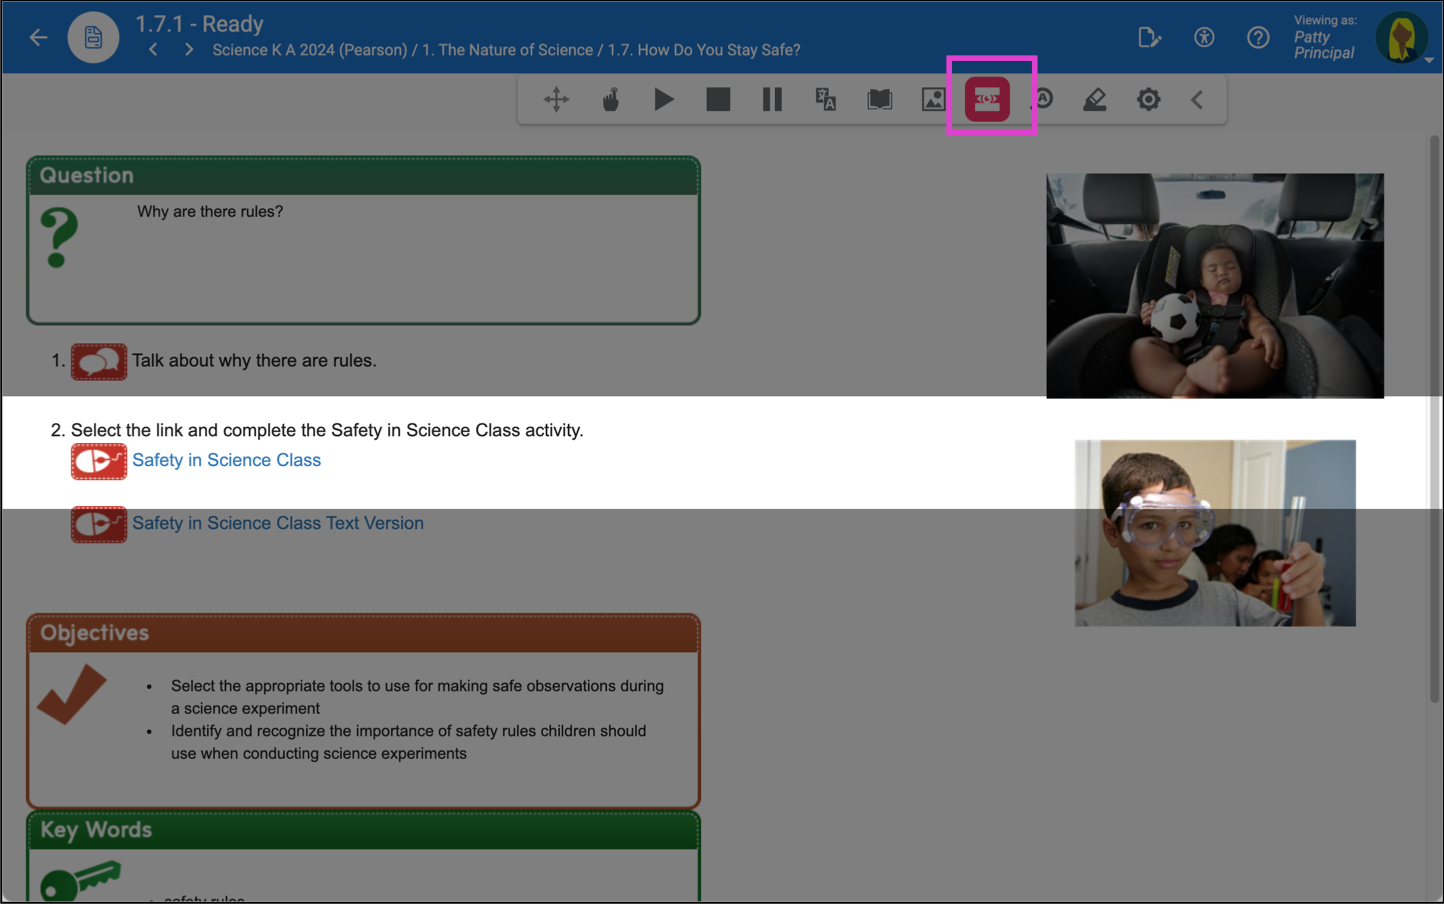
Task: Click the '1.7.1 - Ready' title
Action: 199,23
